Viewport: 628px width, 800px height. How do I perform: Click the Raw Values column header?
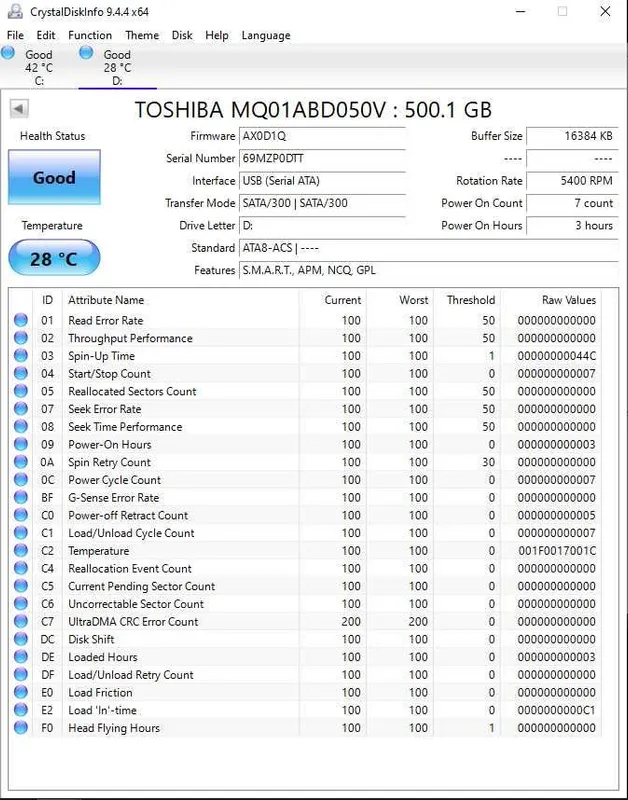coord(550,300)
